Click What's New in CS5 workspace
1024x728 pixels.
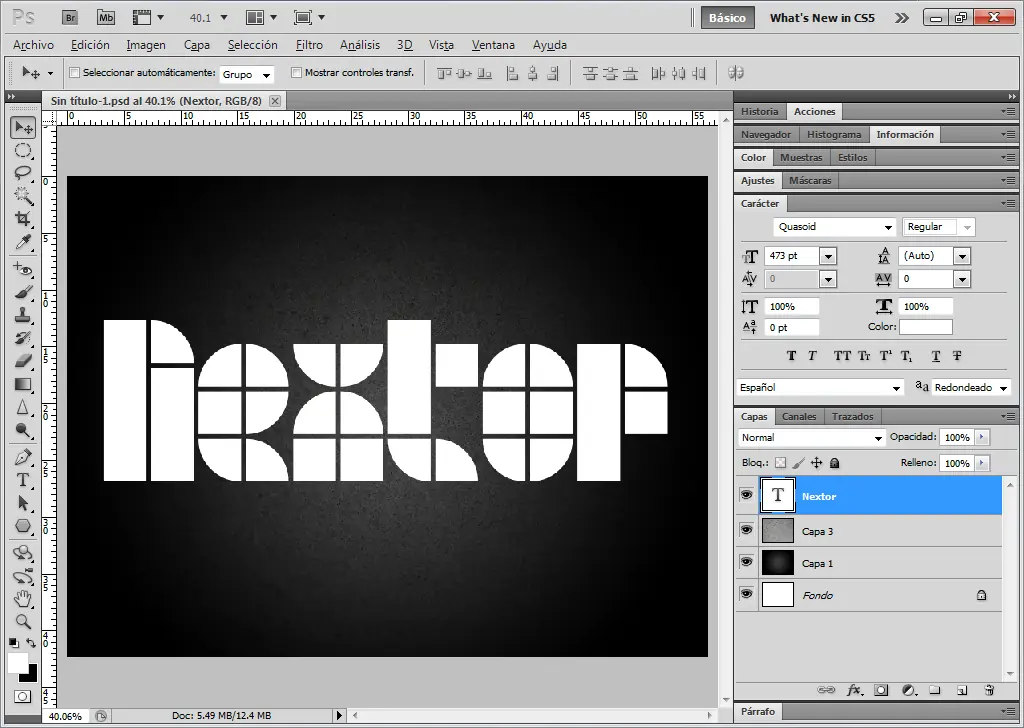point(822,18)
